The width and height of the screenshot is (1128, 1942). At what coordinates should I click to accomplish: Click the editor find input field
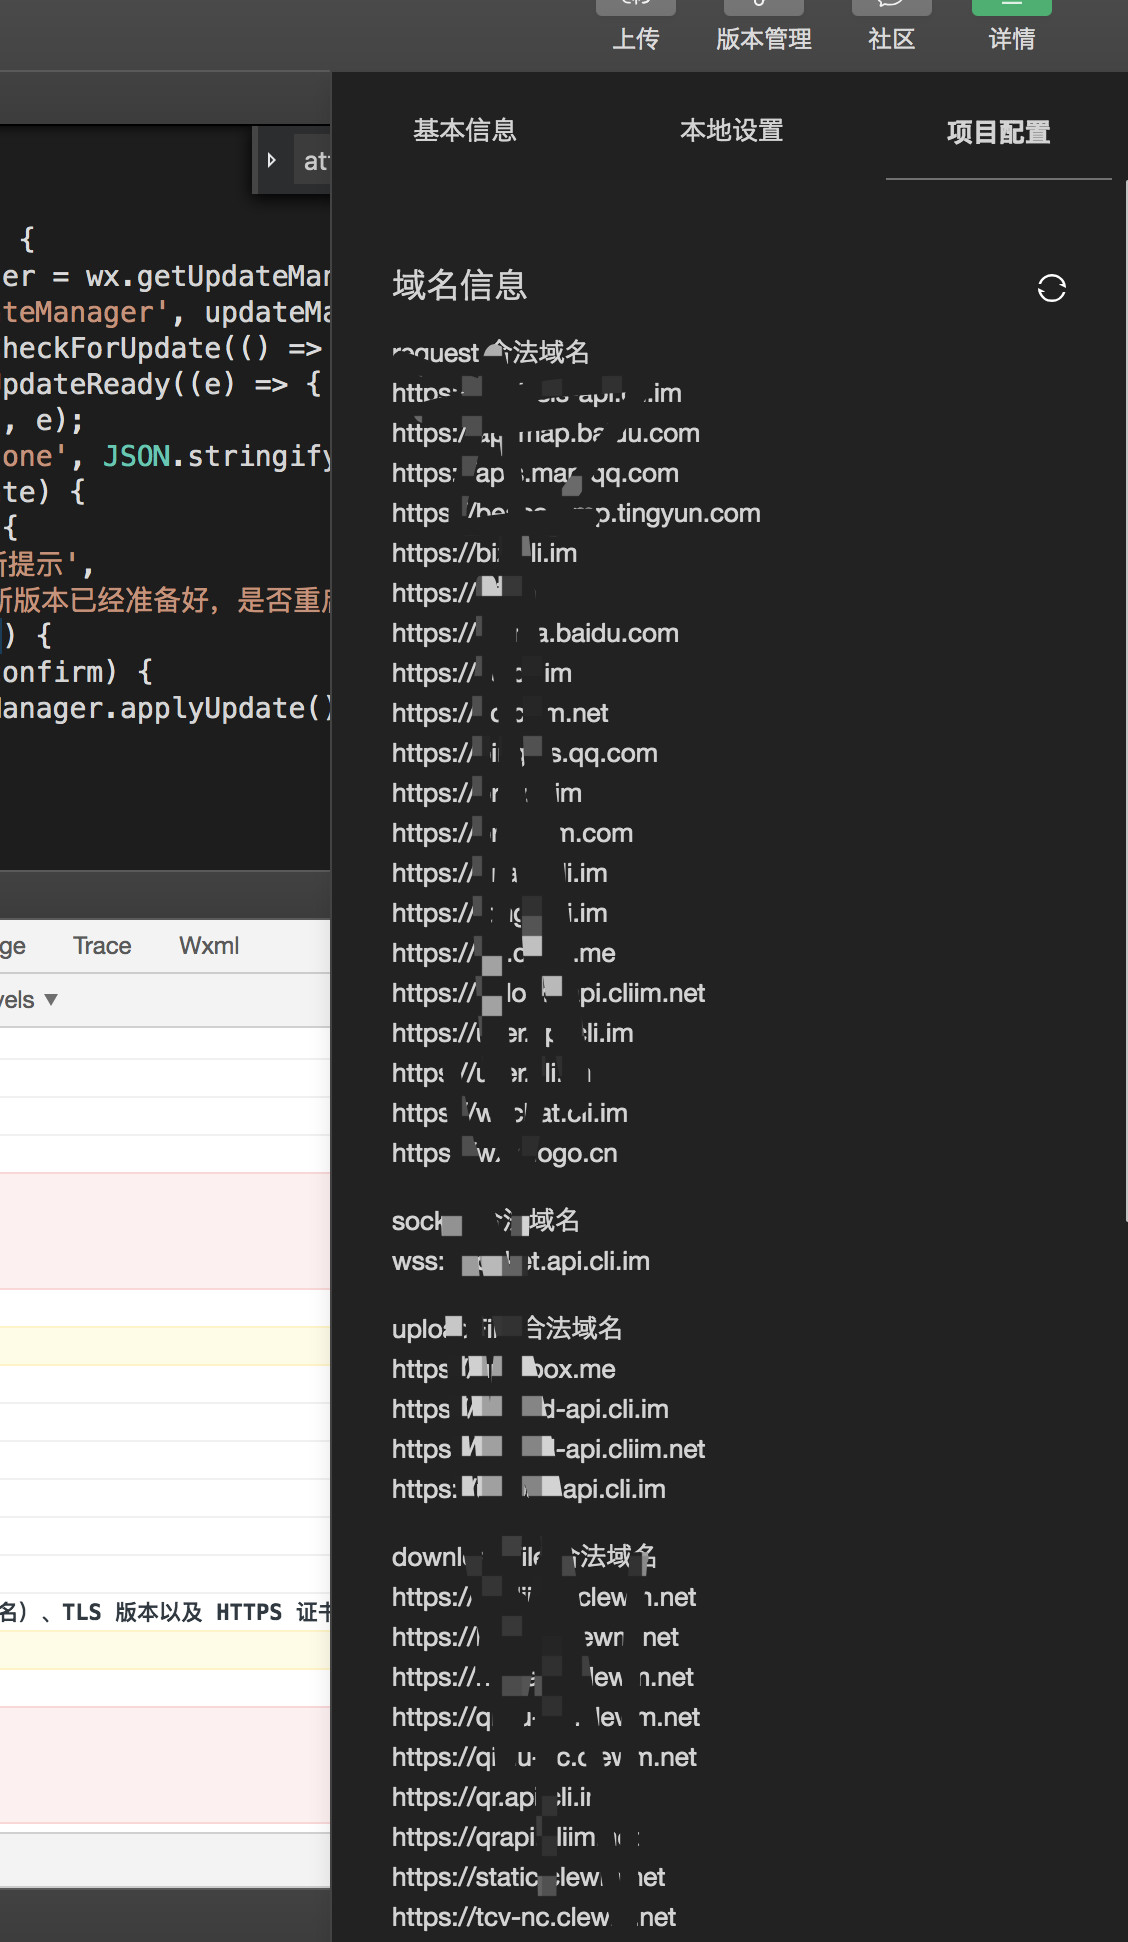point(315,161)
